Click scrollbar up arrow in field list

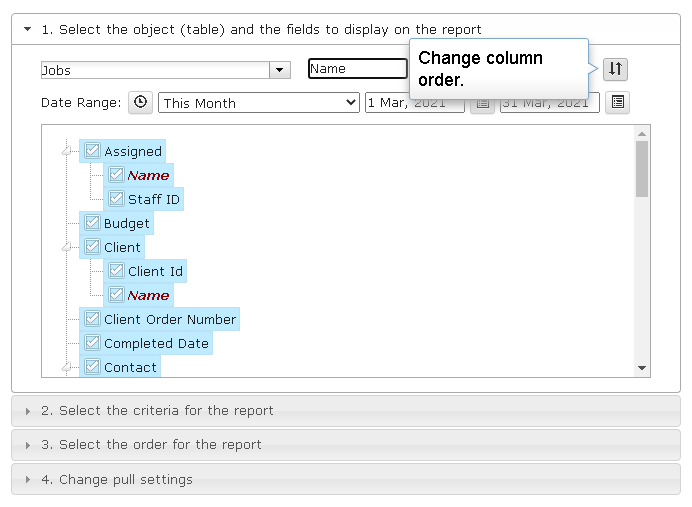(x=642, y=133)
